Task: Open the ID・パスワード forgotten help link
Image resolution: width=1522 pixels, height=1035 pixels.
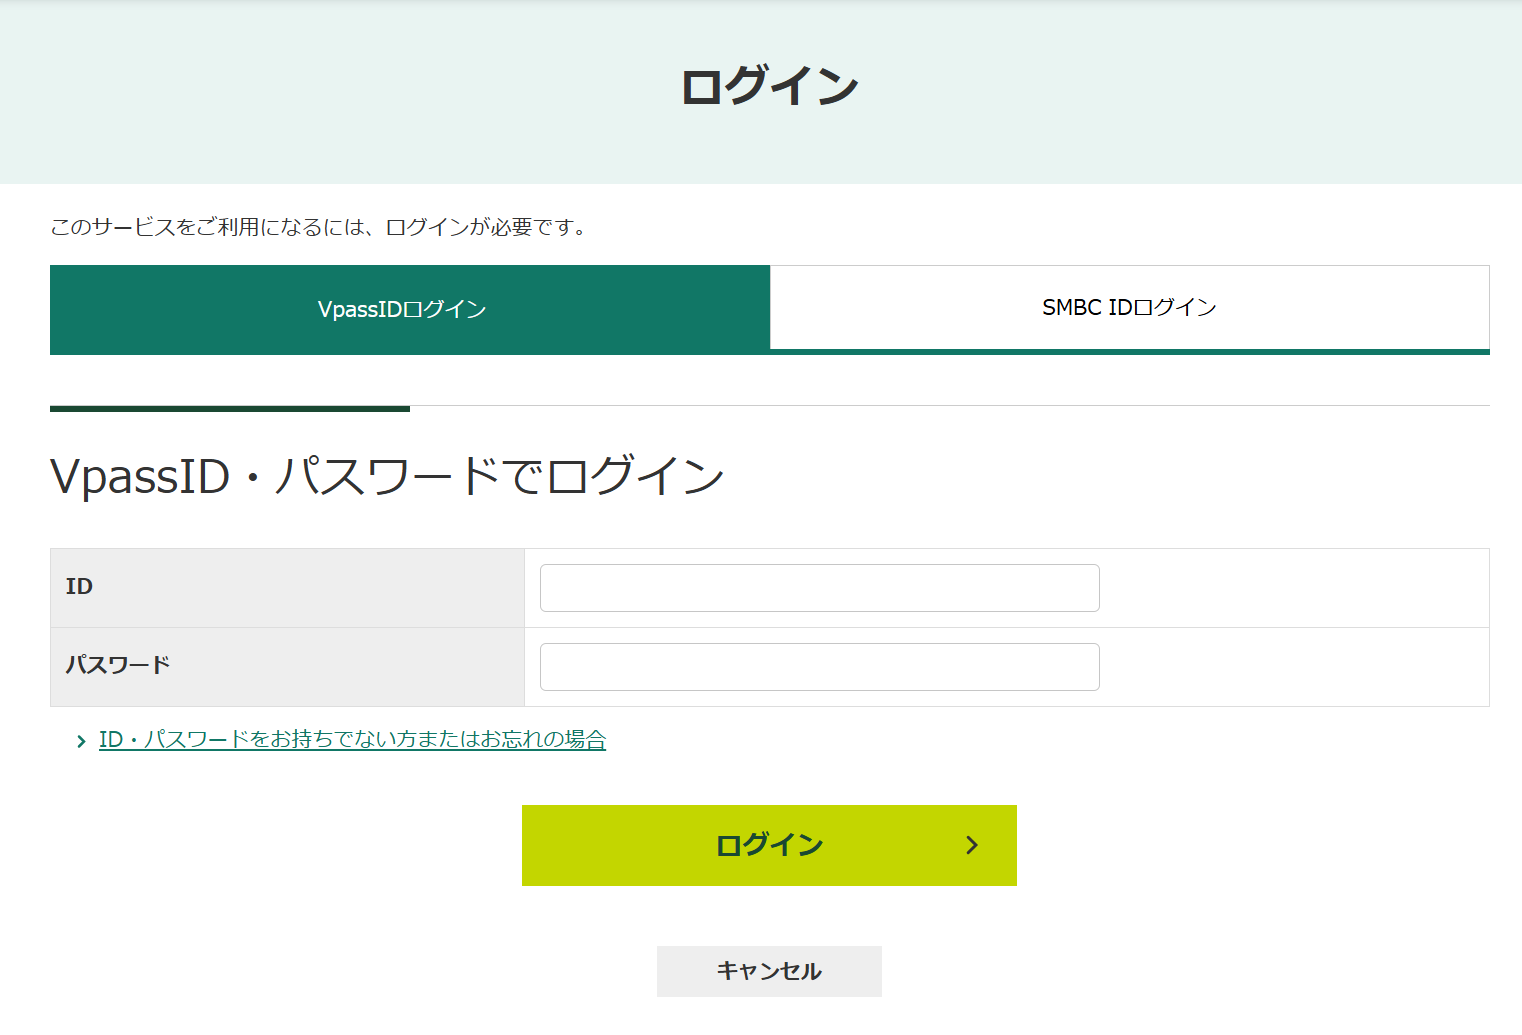Action: pos(352,740)
